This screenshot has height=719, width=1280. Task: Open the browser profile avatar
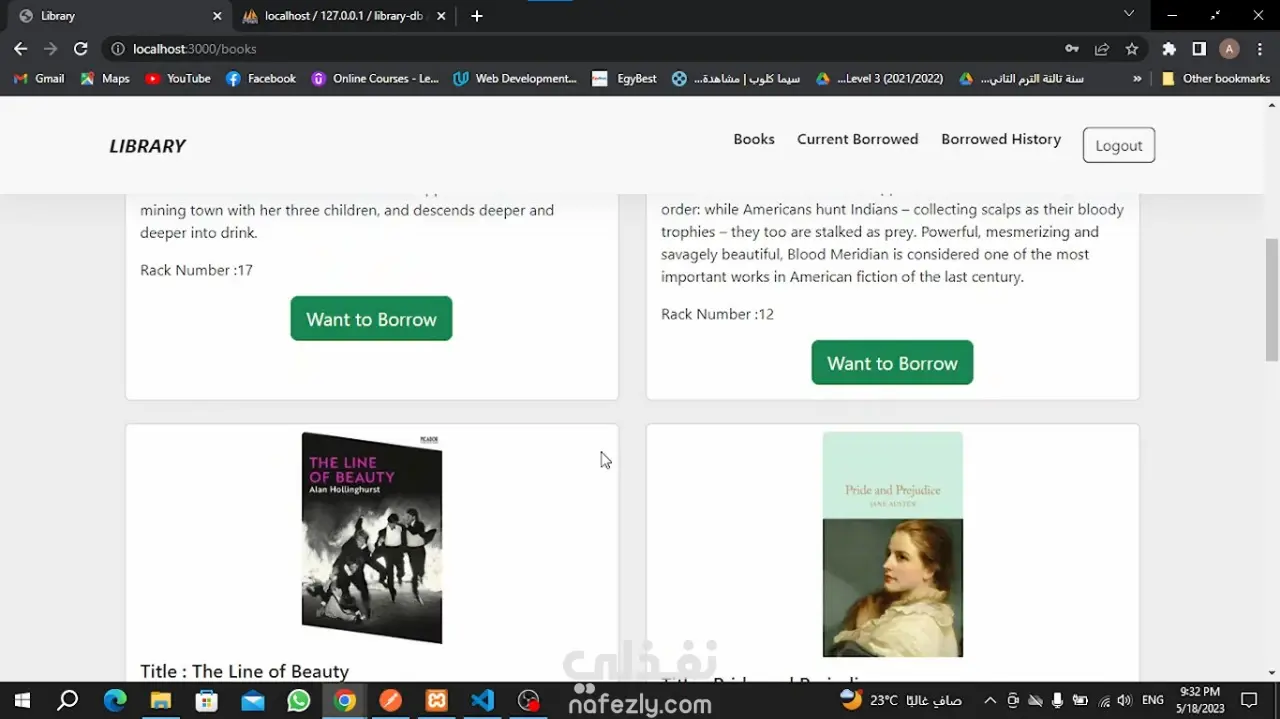(1228, 48)
